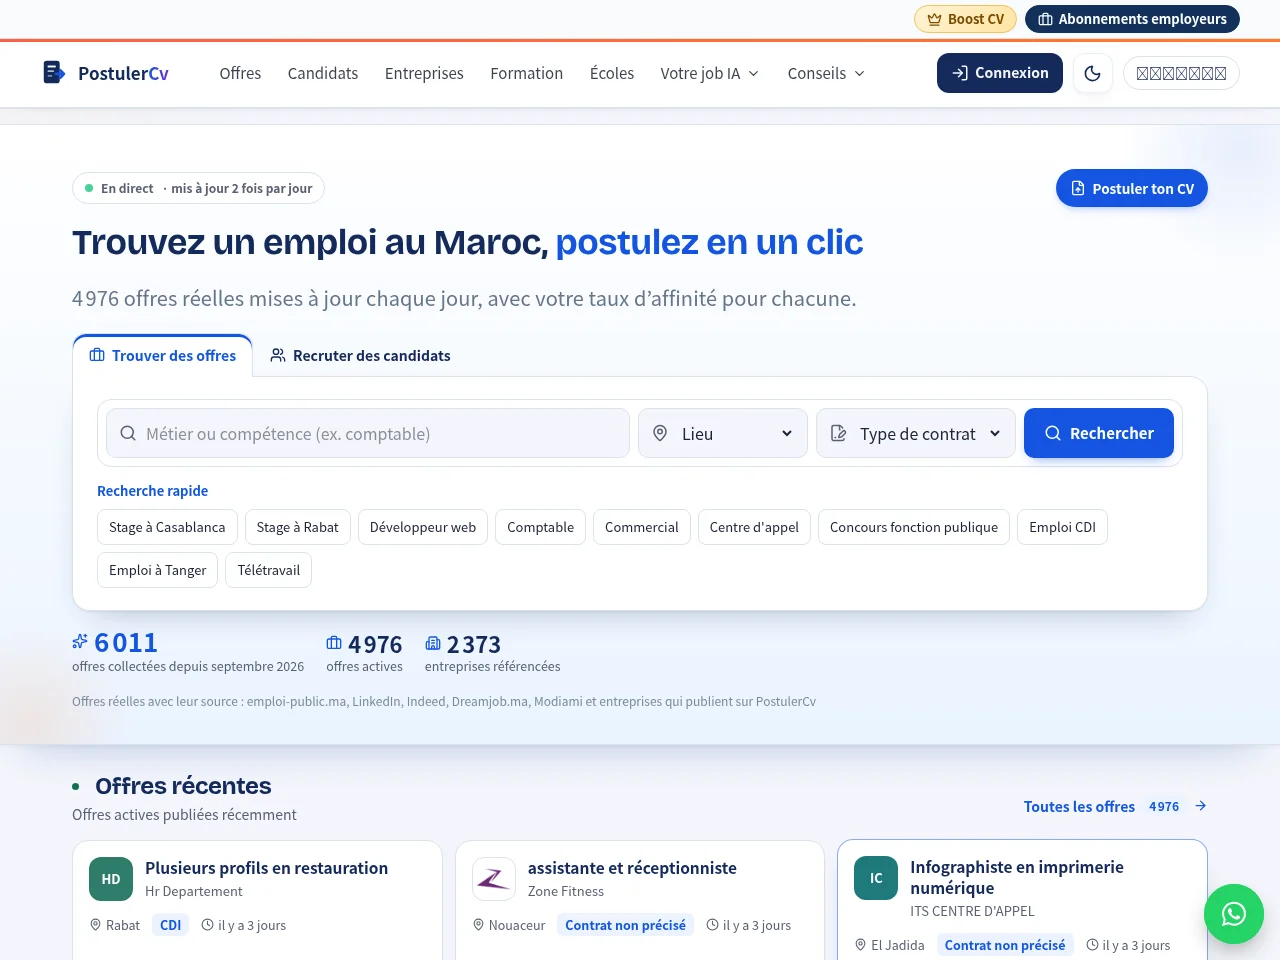Open Abonnements employeurs

[x=1132, y=19]
